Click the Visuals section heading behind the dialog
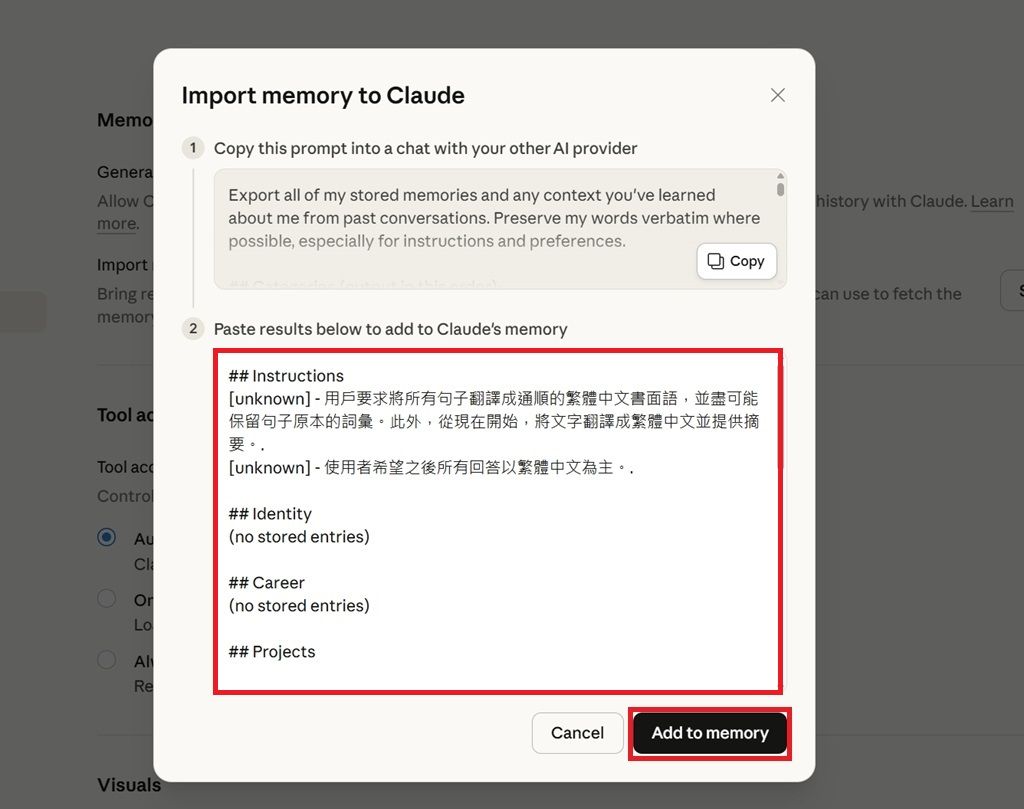This screenshot has width=1024, height=809. [x=129, y=785]
